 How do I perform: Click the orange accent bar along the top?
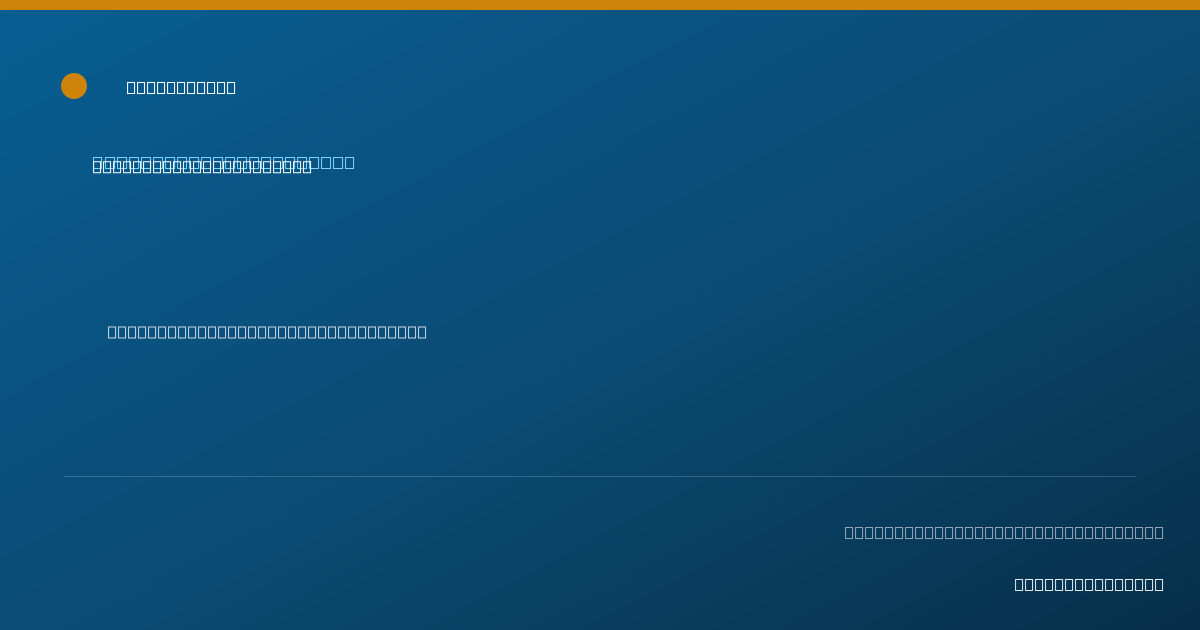coord(600,5)
